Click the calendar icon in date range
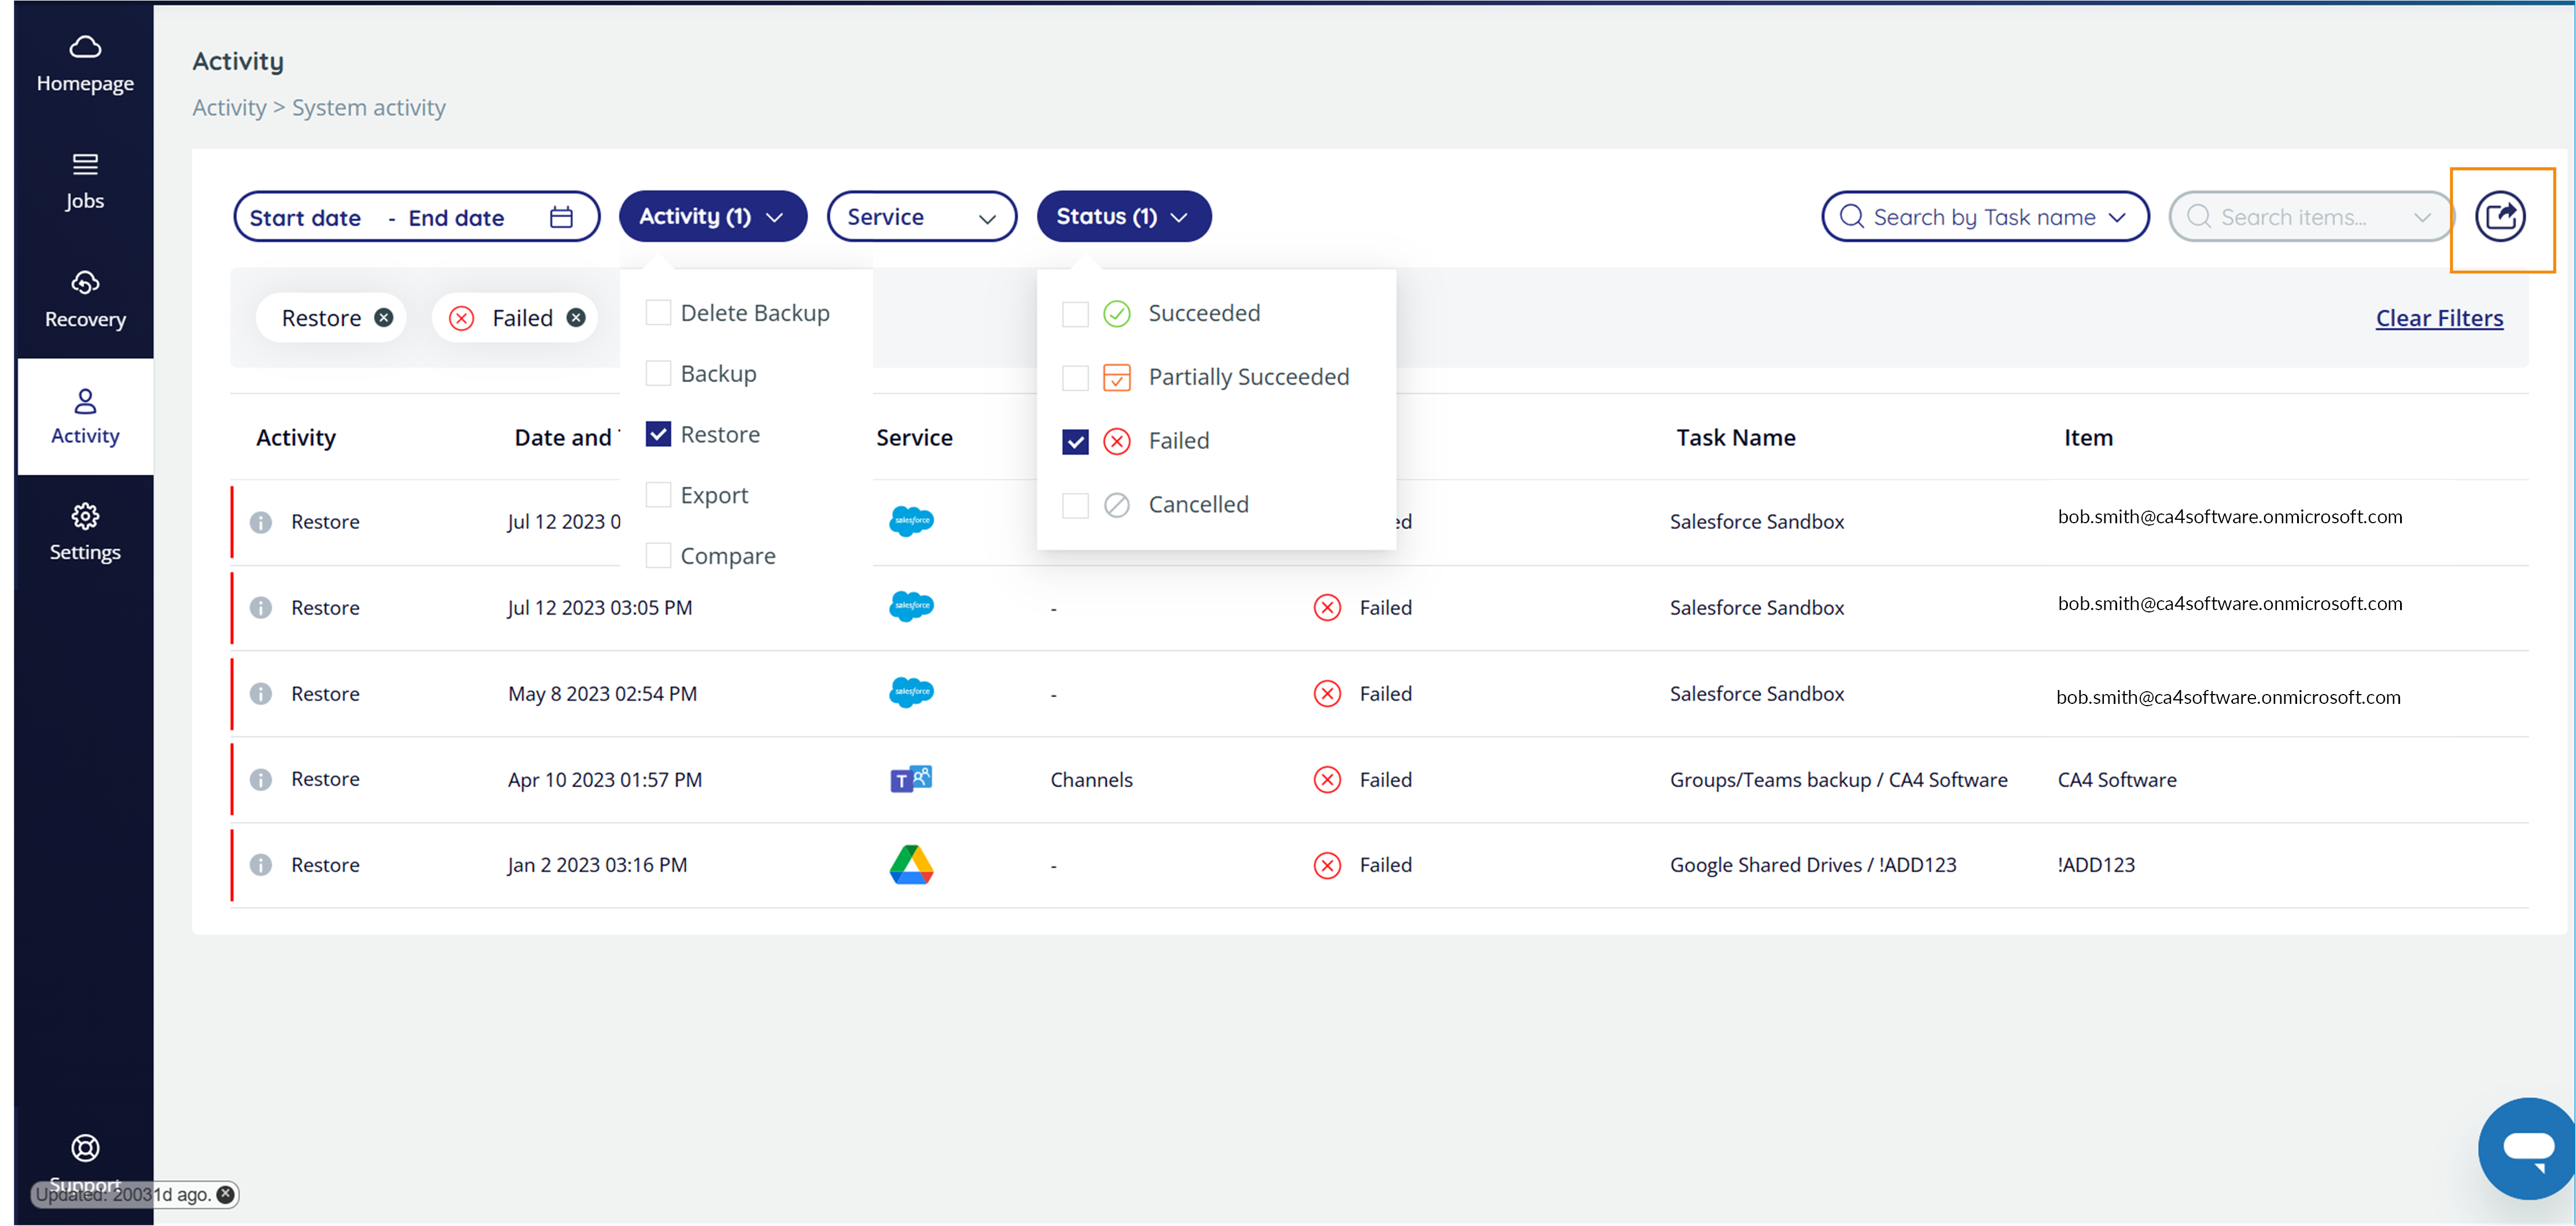The image size is (2576, 1226). (561, 217)
